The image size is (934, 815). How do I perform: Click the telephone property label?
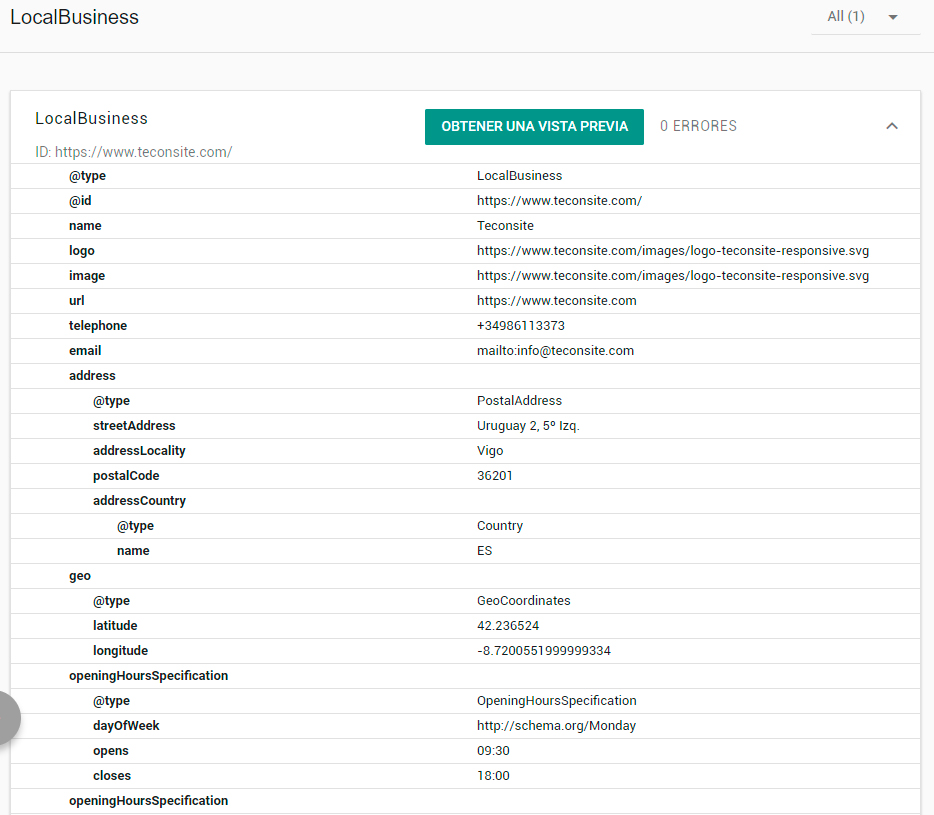click(x=98, y=326)
